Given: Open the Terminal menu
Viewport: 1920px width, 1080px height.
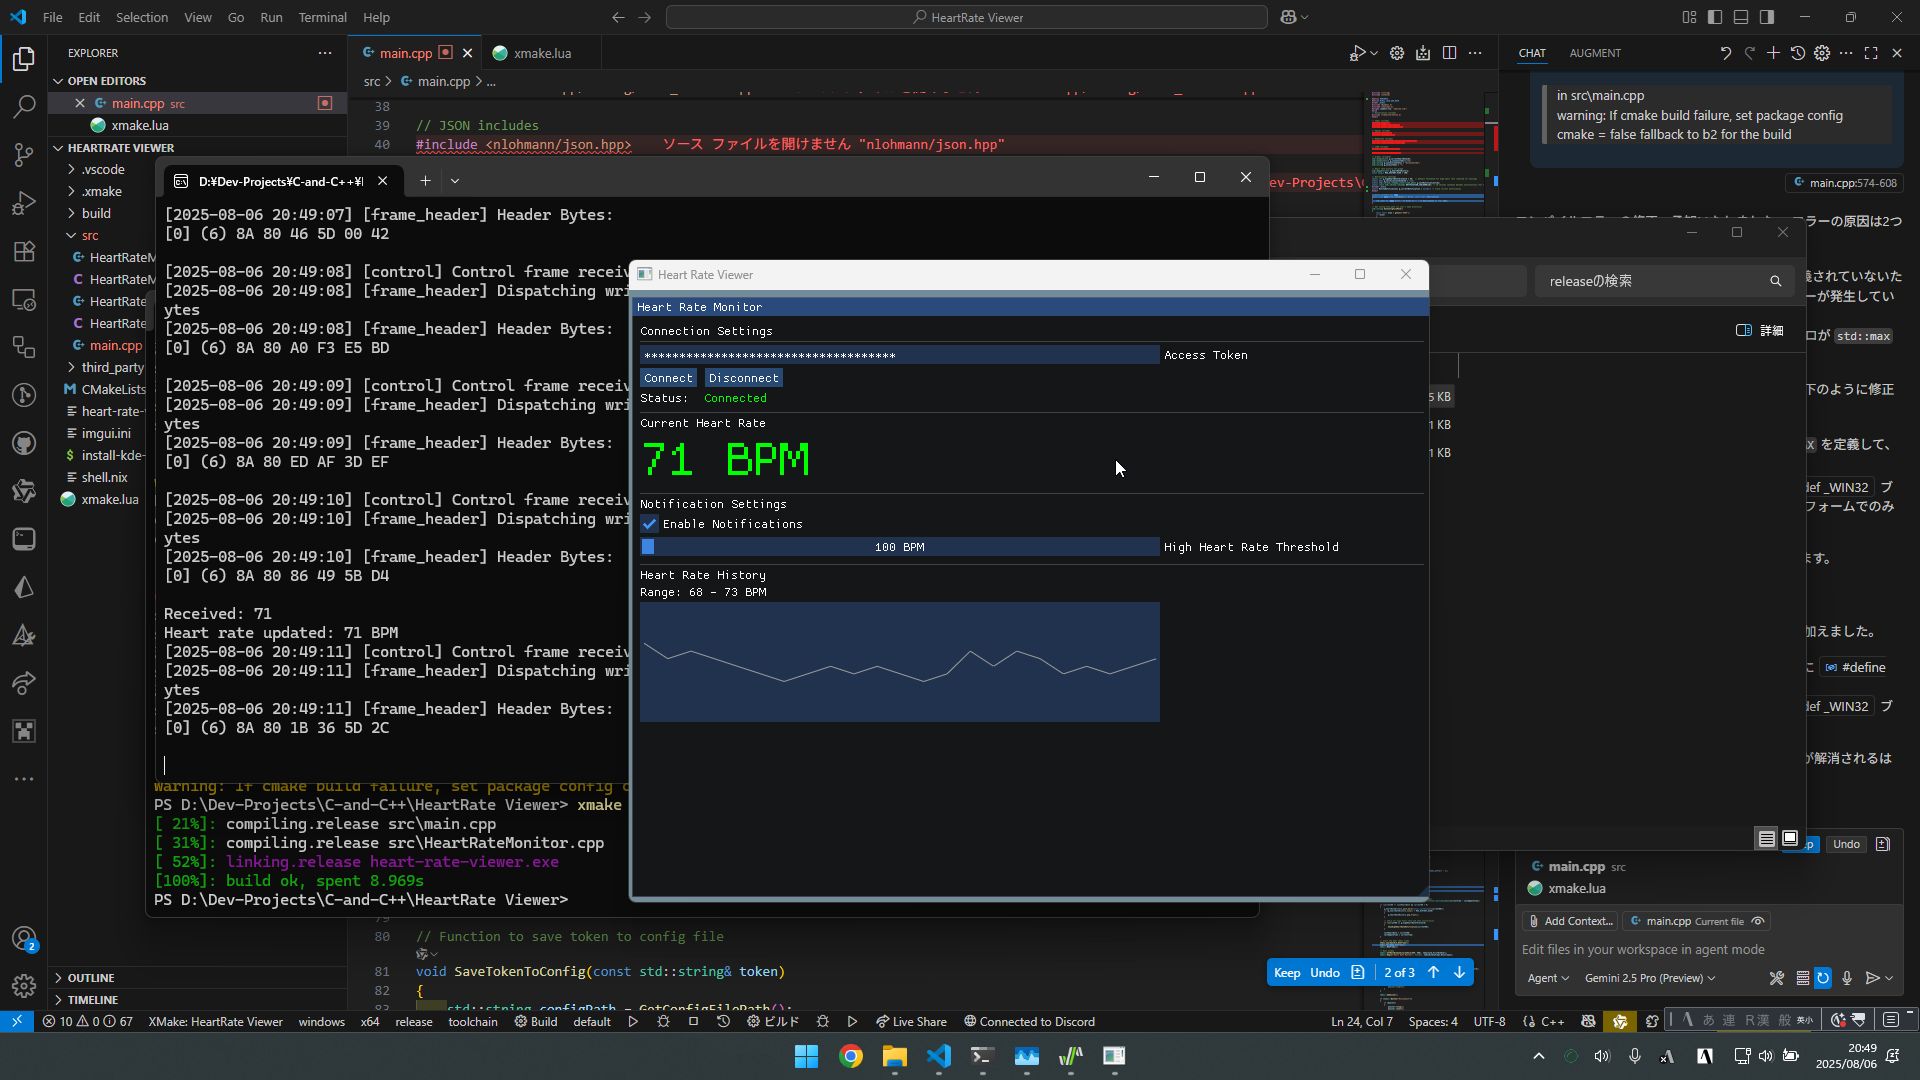Looking at the screenshot, I should pyautogui.click(x=322, y=17).
